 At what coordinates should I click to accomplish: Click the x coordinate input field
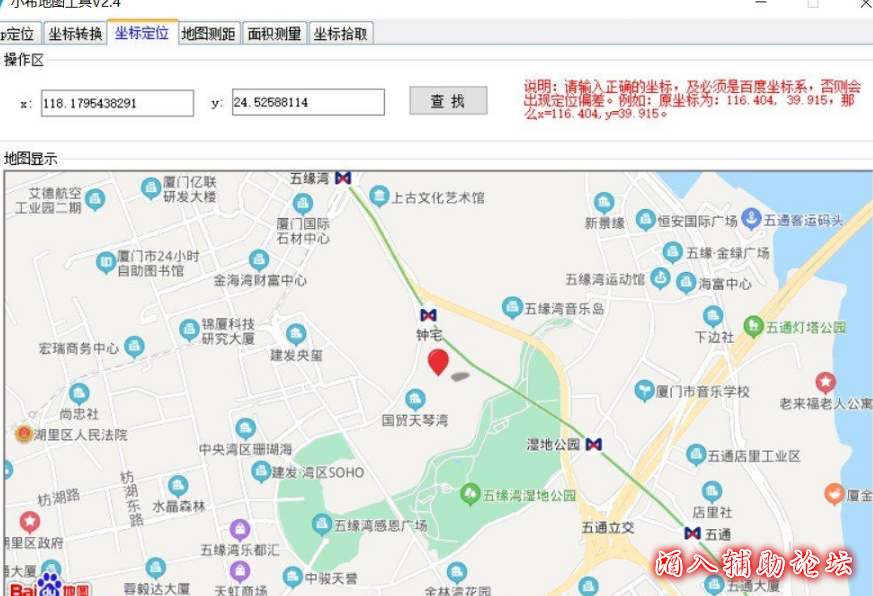click(117, 103)
